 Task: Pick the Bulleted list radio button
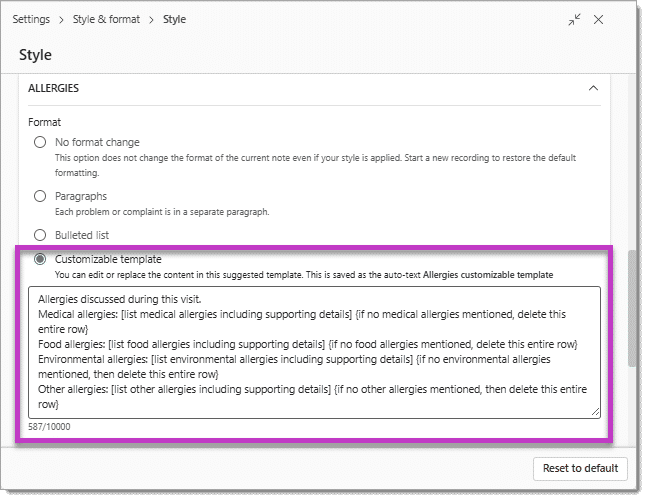click(40, 235)
